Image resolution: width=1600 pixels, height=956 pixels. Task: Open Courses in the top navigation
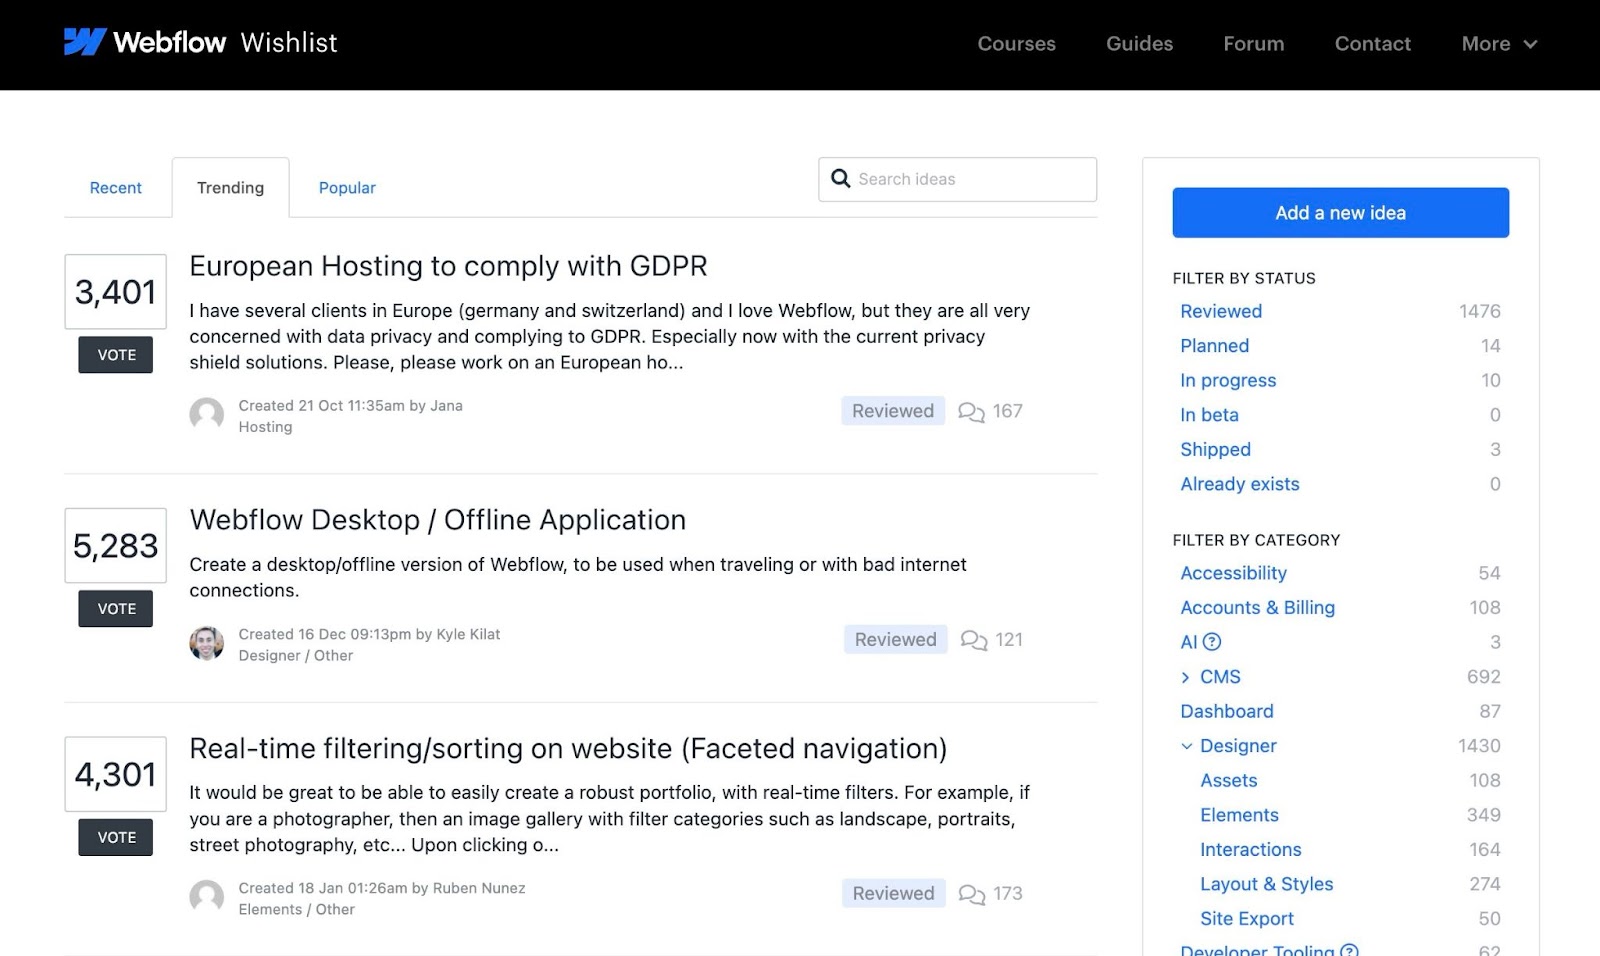pos(1017,44)
